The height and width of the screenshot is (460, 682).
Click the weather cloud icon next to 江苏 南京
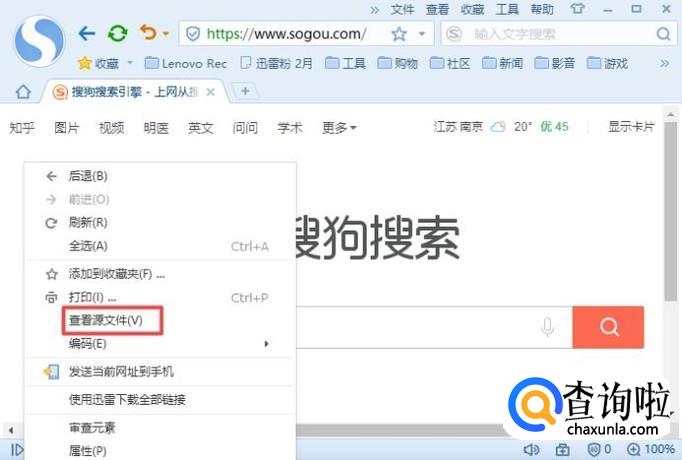tap(498, 127)
